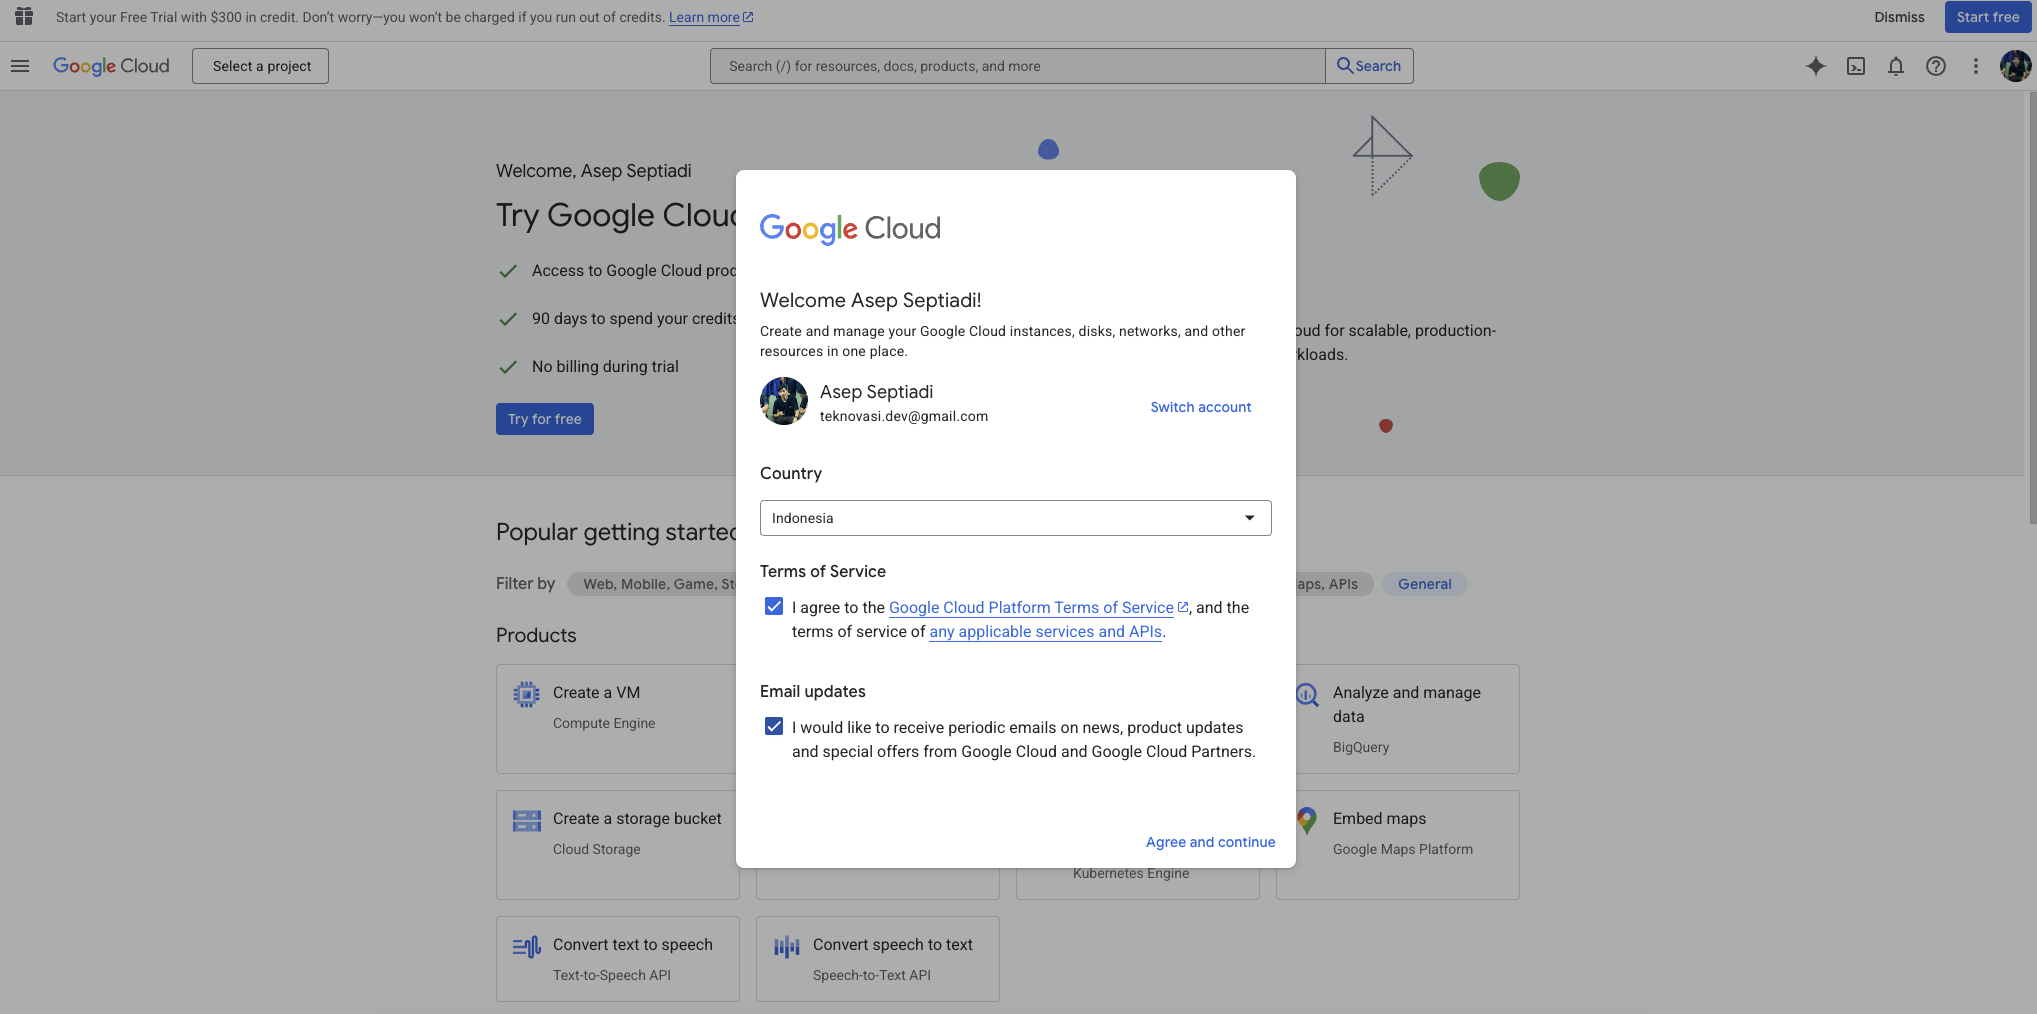Open the account avatar in the top bar
This screenshot has height=1014, width=2037.
(x=2015, y=66)
